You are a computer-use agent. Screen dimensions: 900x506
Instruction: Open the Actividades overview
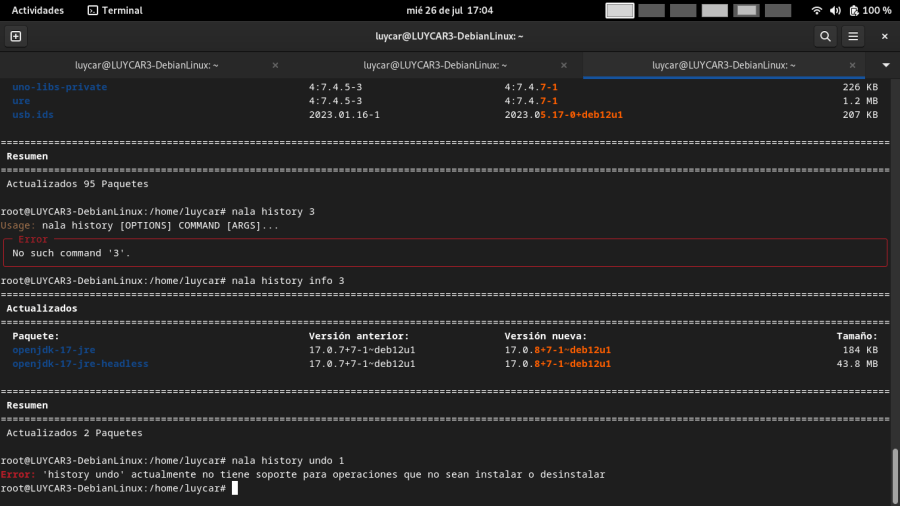(37, 10)
